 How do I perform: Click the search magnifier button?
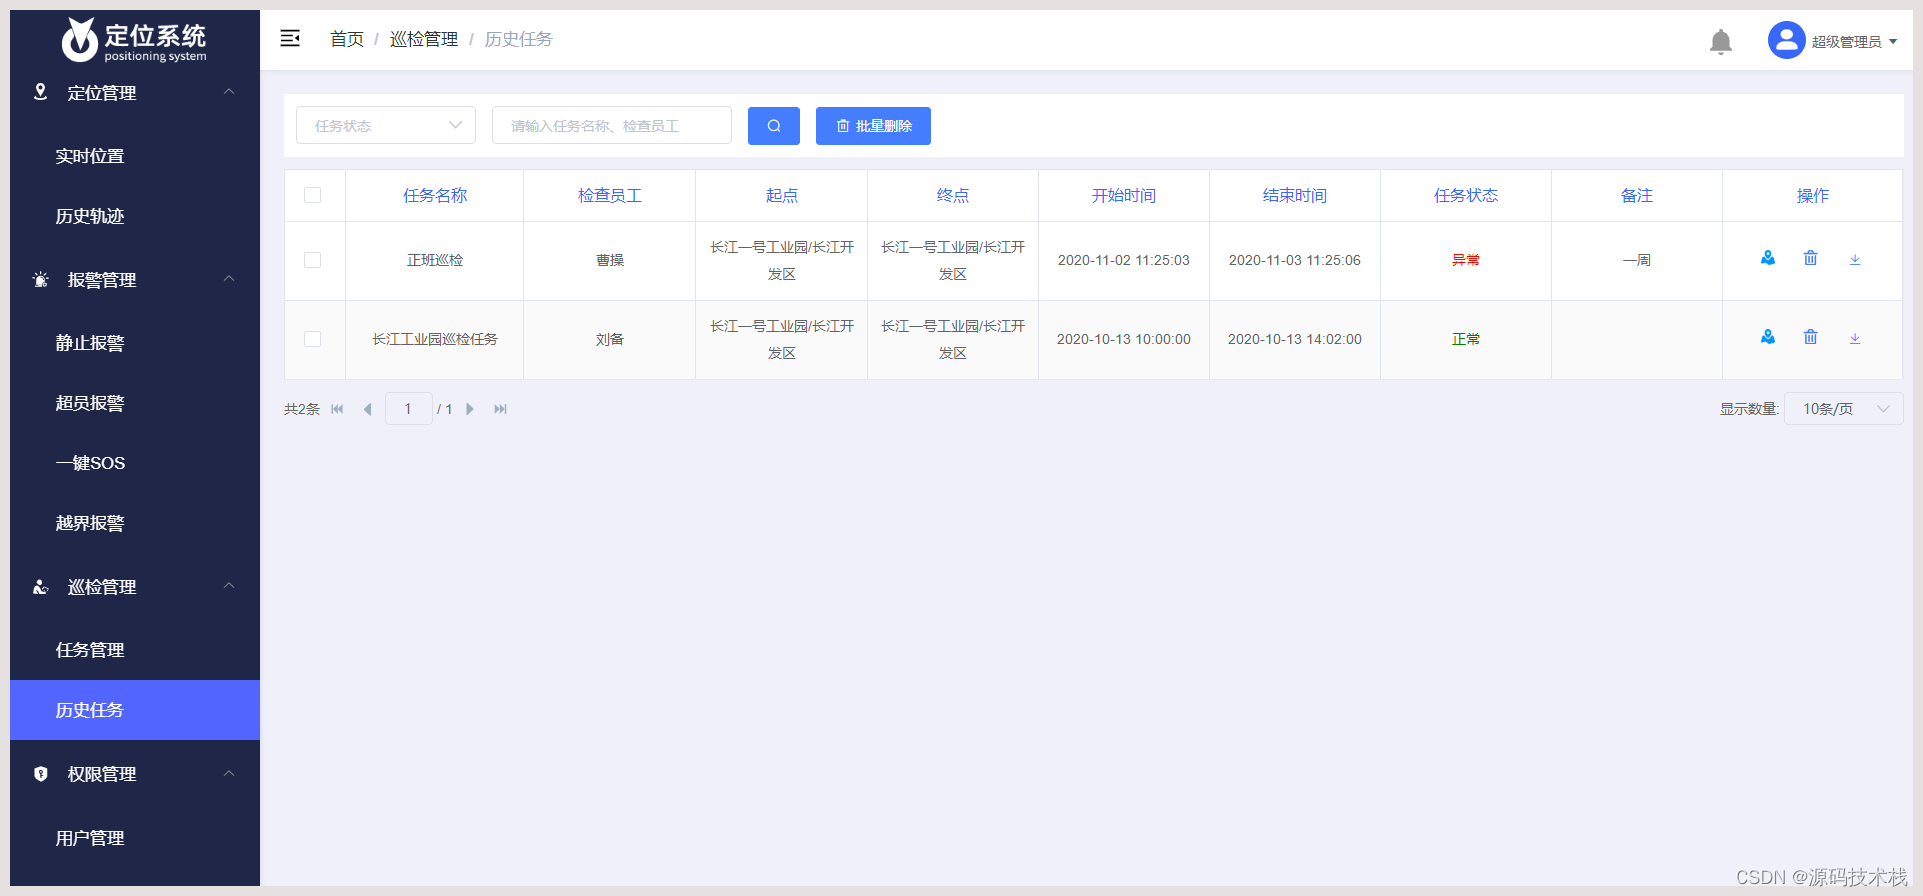[774, 126]
